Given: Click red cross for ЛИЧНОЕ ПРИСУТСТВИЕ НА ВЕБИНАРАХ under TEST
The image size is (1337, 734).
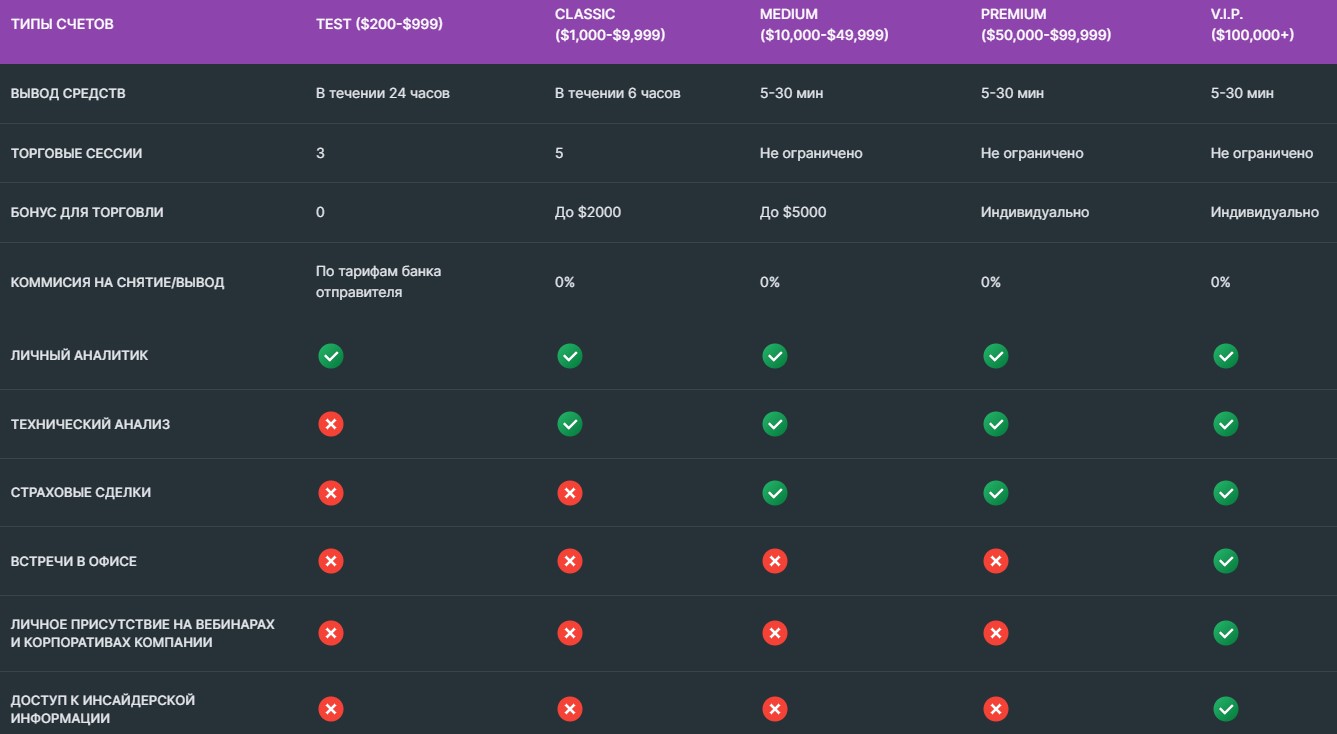Looking at the screenshot, I should click(331, 632).
